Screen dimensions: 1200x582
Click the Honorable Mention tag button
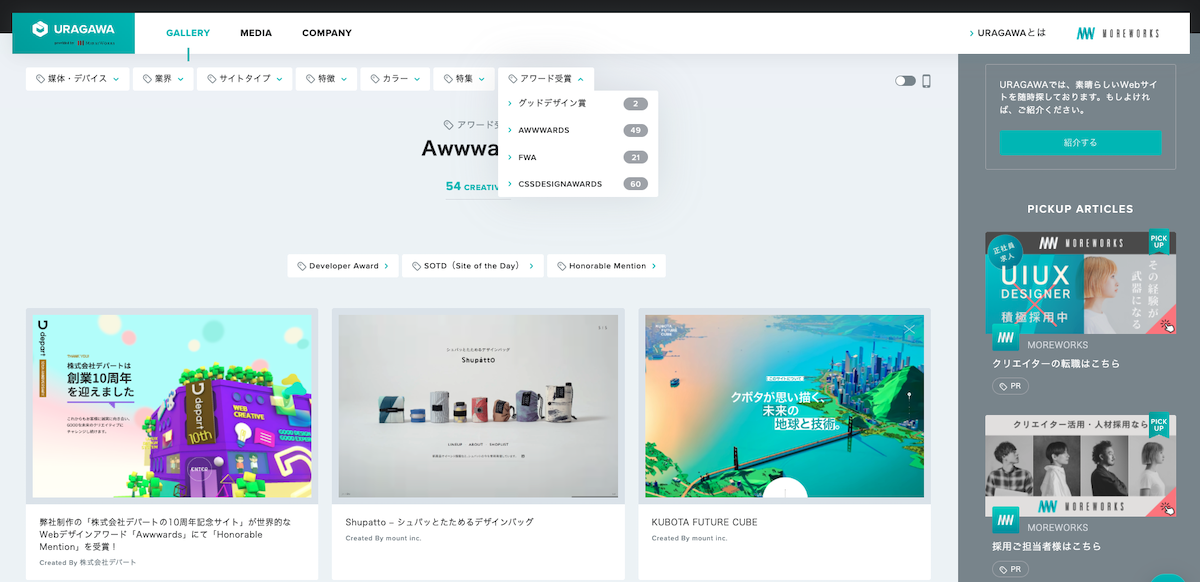[x=606, y=266]
